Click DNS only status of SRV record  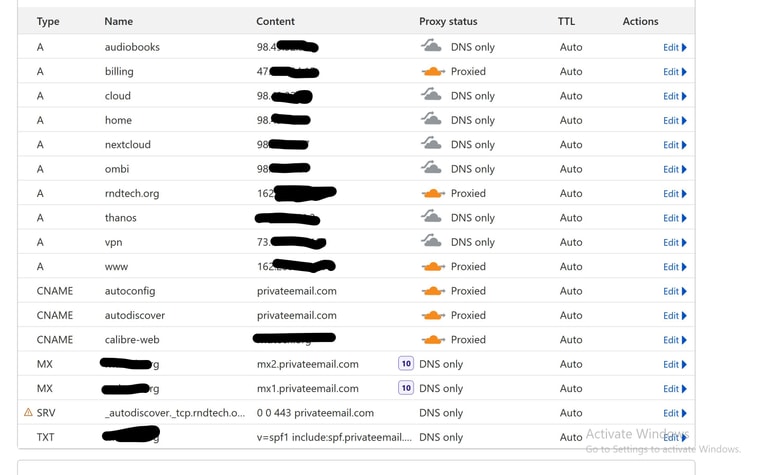441,413
